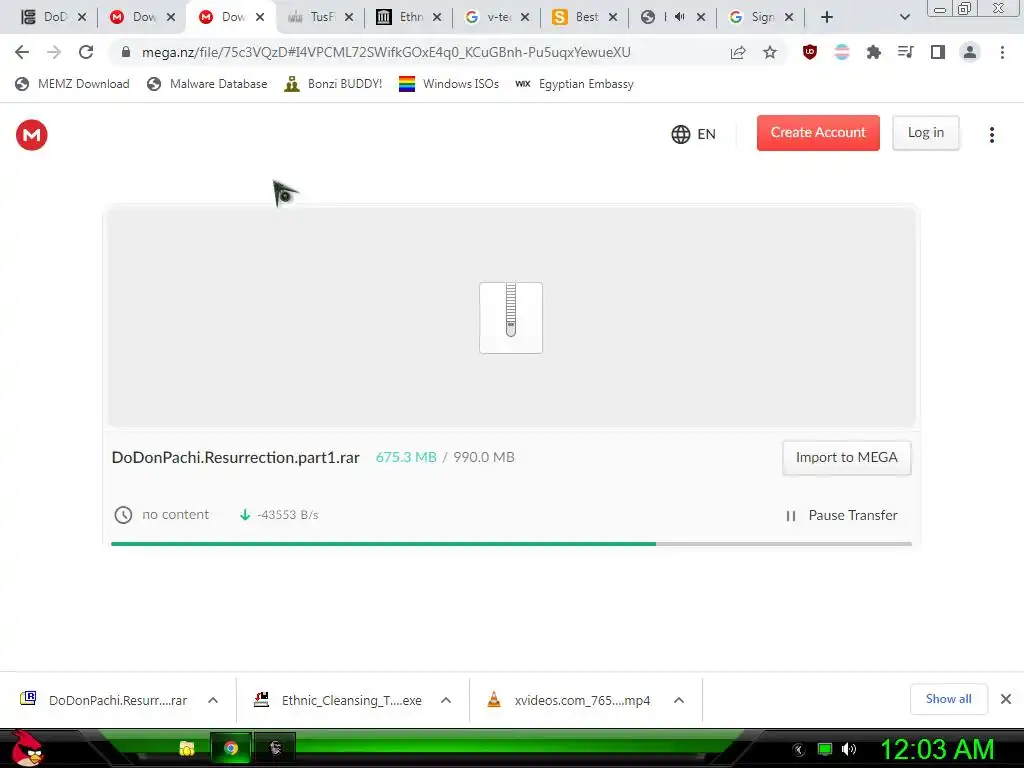
Task: Share this page via share icon
Action: click(x=738, y=52)
